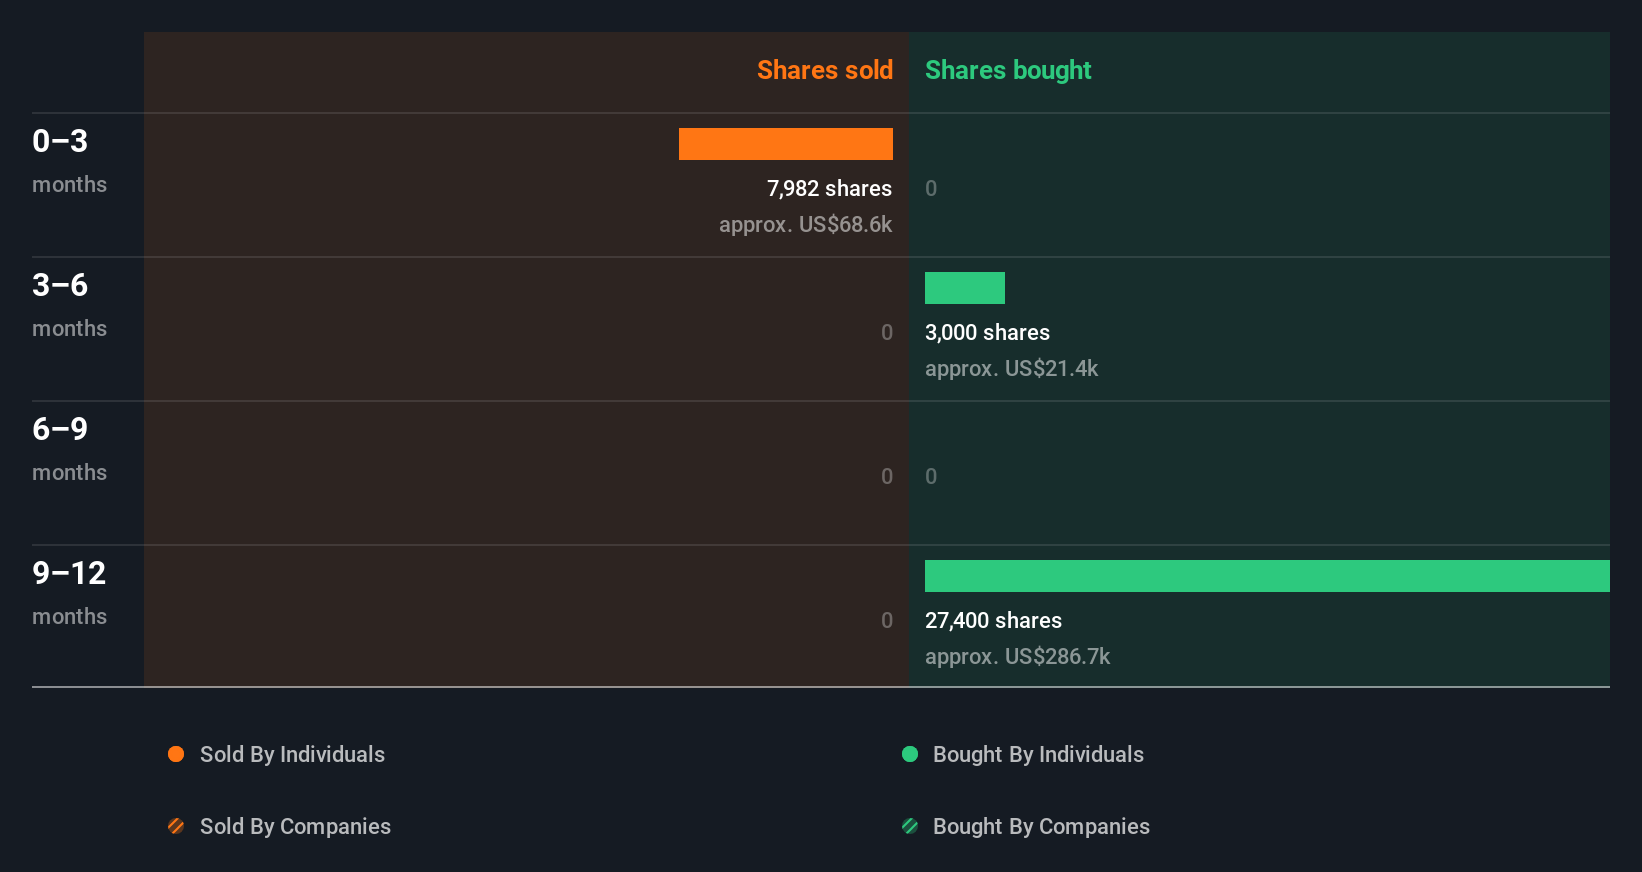
Task: Click the striped Sold By Companies legend icon
Action: coord(176,826)
